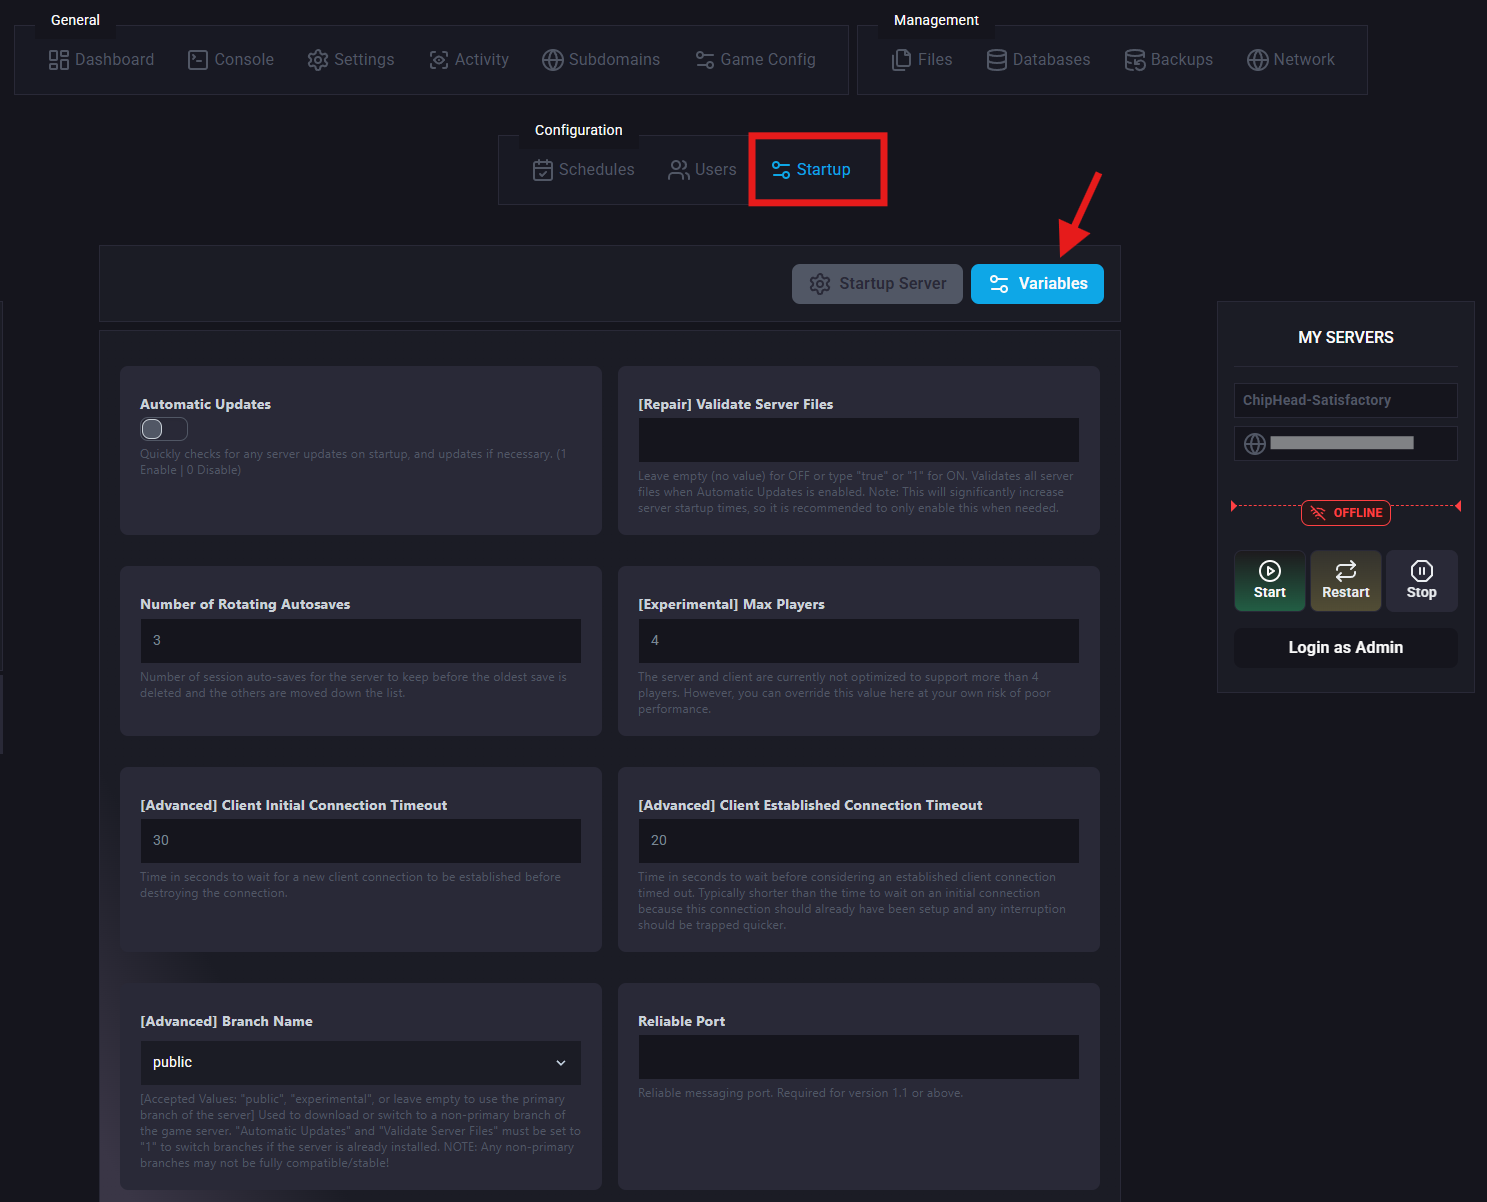
Task: Click the Client Established Connection Timeout field
Action: [858, 841]
